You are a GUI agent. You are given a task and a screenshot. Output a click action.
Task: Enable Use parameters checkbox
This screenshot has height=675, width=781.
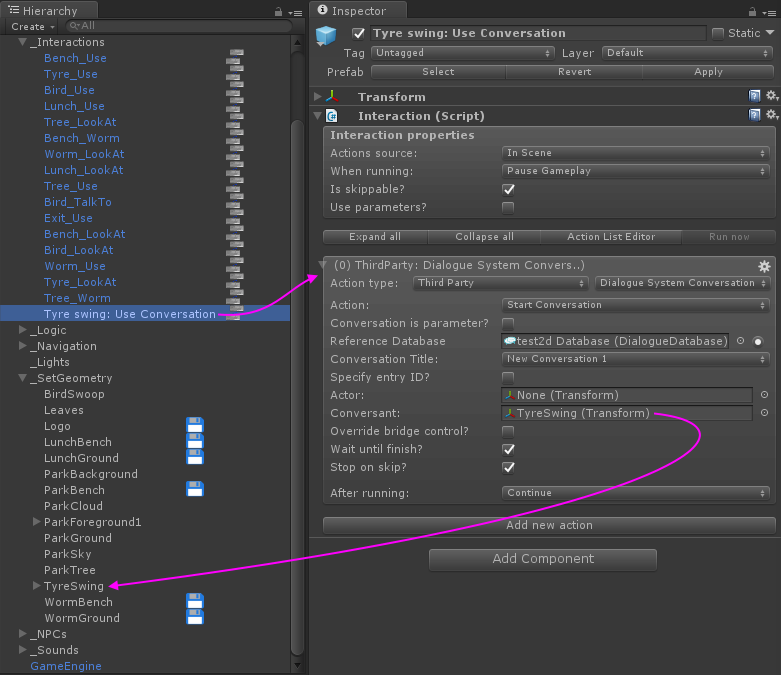508,207
